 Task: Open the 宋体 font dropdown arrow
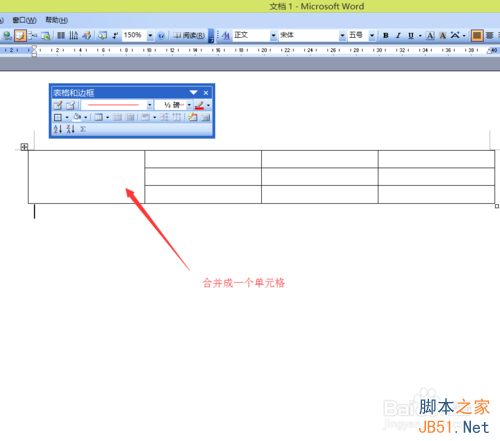point(342,35)
